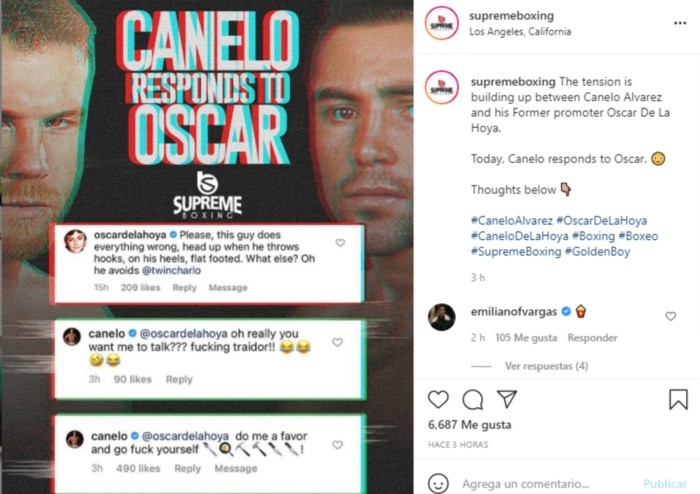700x494 pixels.
Task: Open the #GoldenBoy hashtag
Action: [x=597, y=251]
